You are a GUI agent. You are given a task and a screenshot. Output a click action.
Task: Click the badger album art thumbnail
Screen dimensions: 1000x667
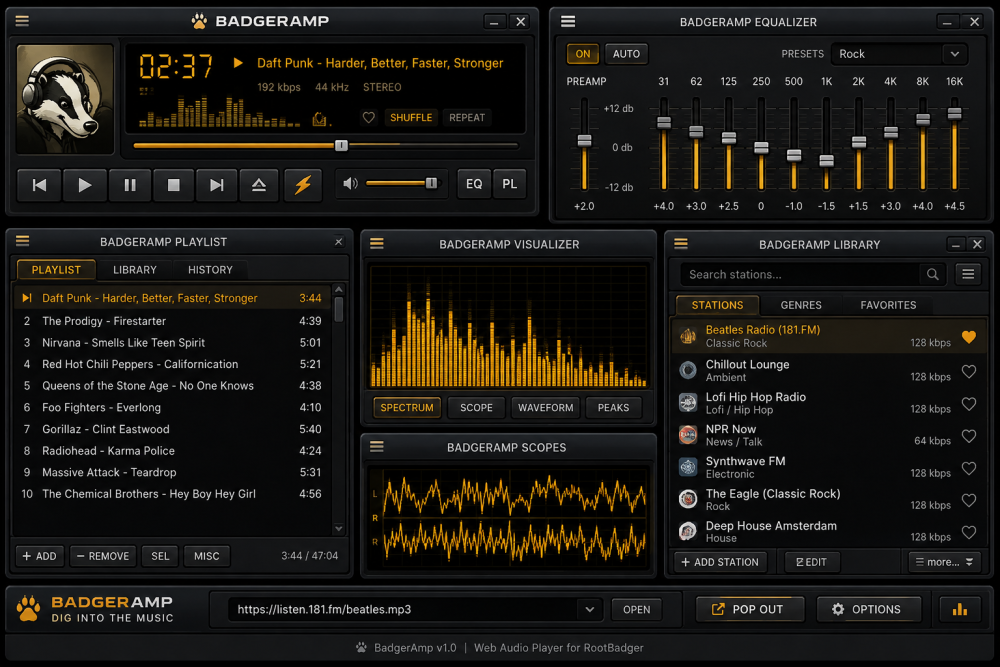click(x=65, y=99)
